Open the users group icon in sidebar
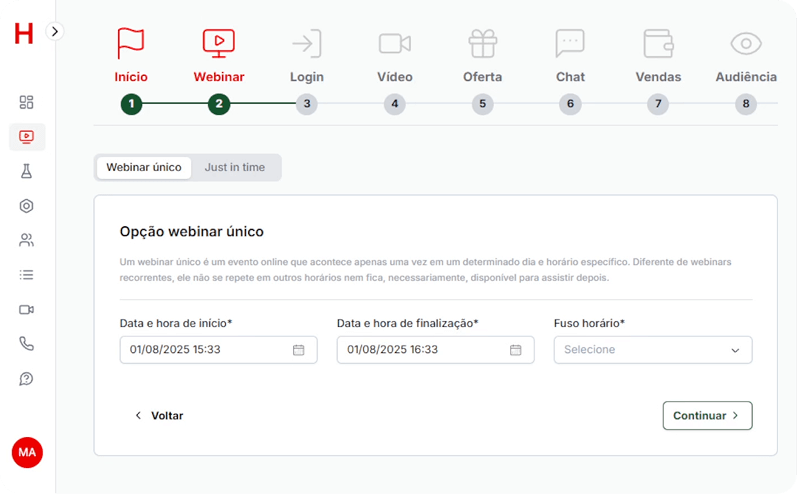The width and height of the screenshot is (797, 494). click(27, 240)
